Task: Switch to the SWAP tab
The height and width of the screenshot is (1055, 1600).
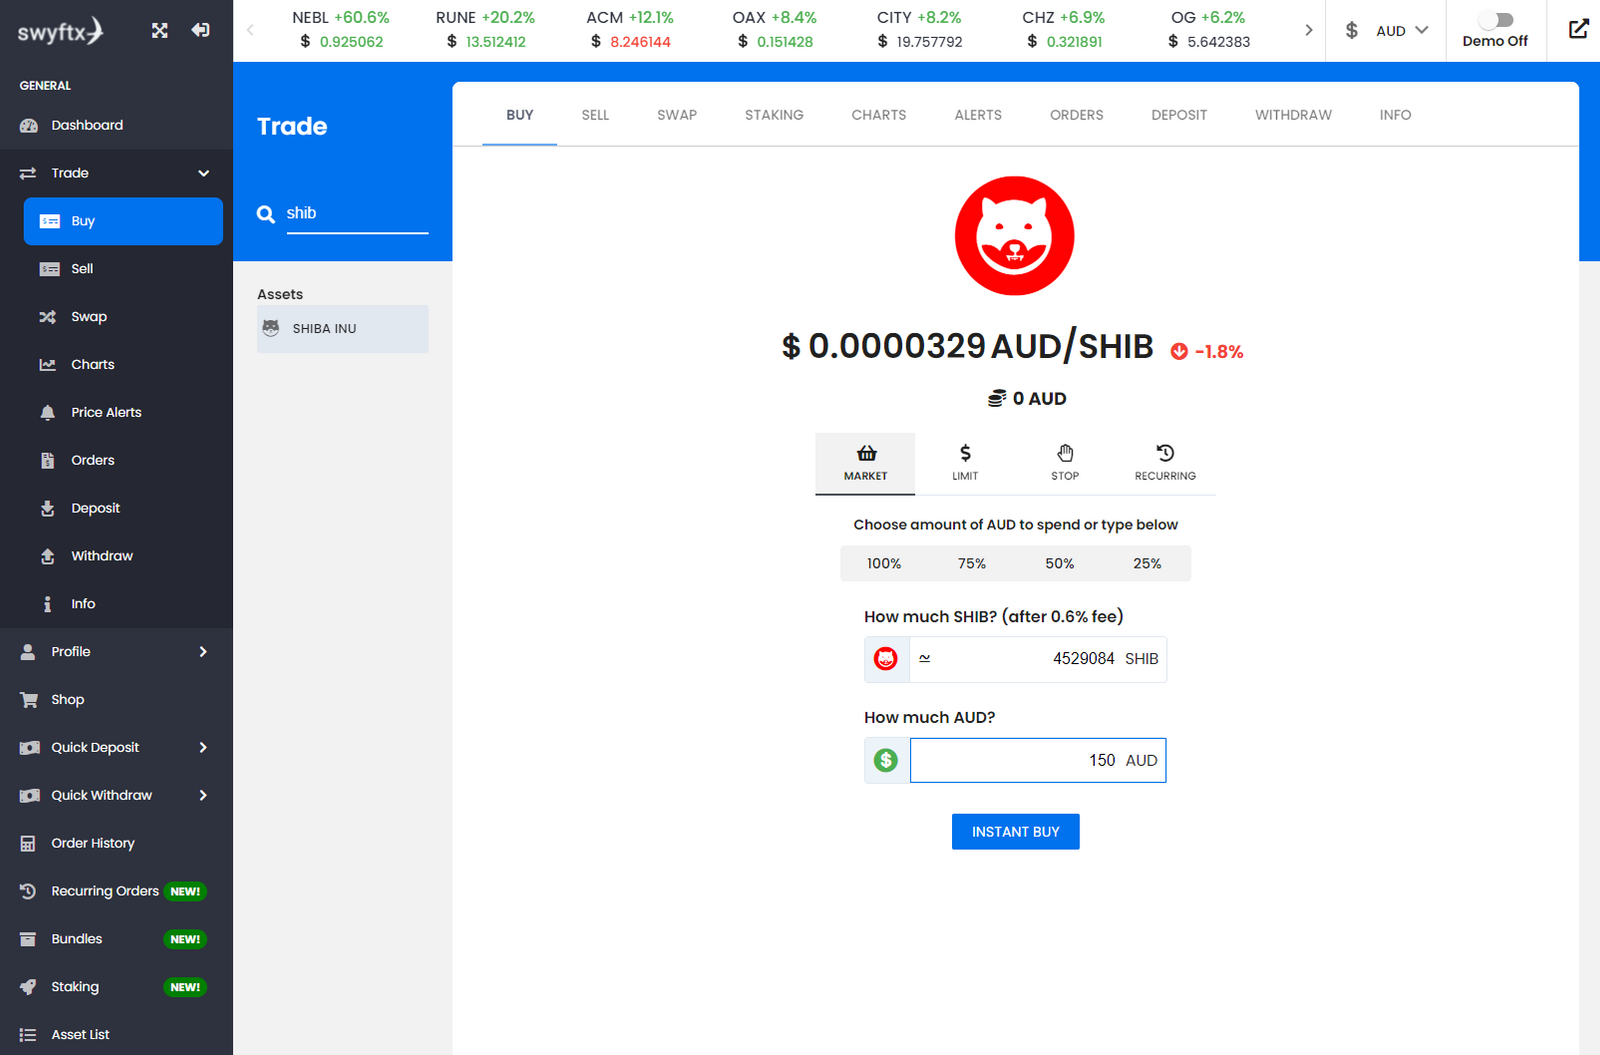Action: [x=677, y=115]
